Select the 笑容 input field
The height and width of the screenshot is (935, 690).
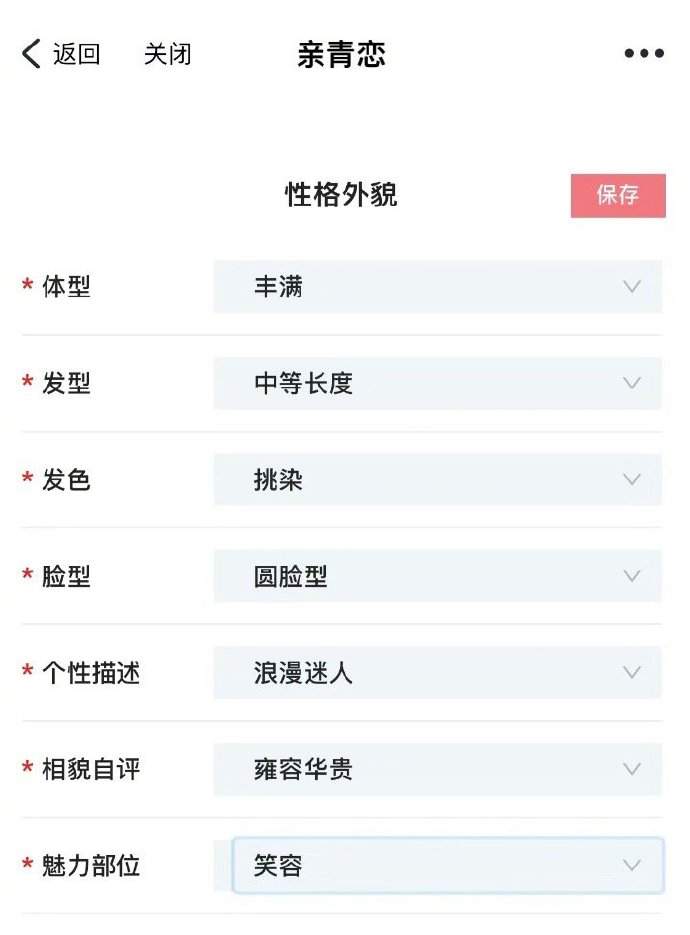coord(400,866)
